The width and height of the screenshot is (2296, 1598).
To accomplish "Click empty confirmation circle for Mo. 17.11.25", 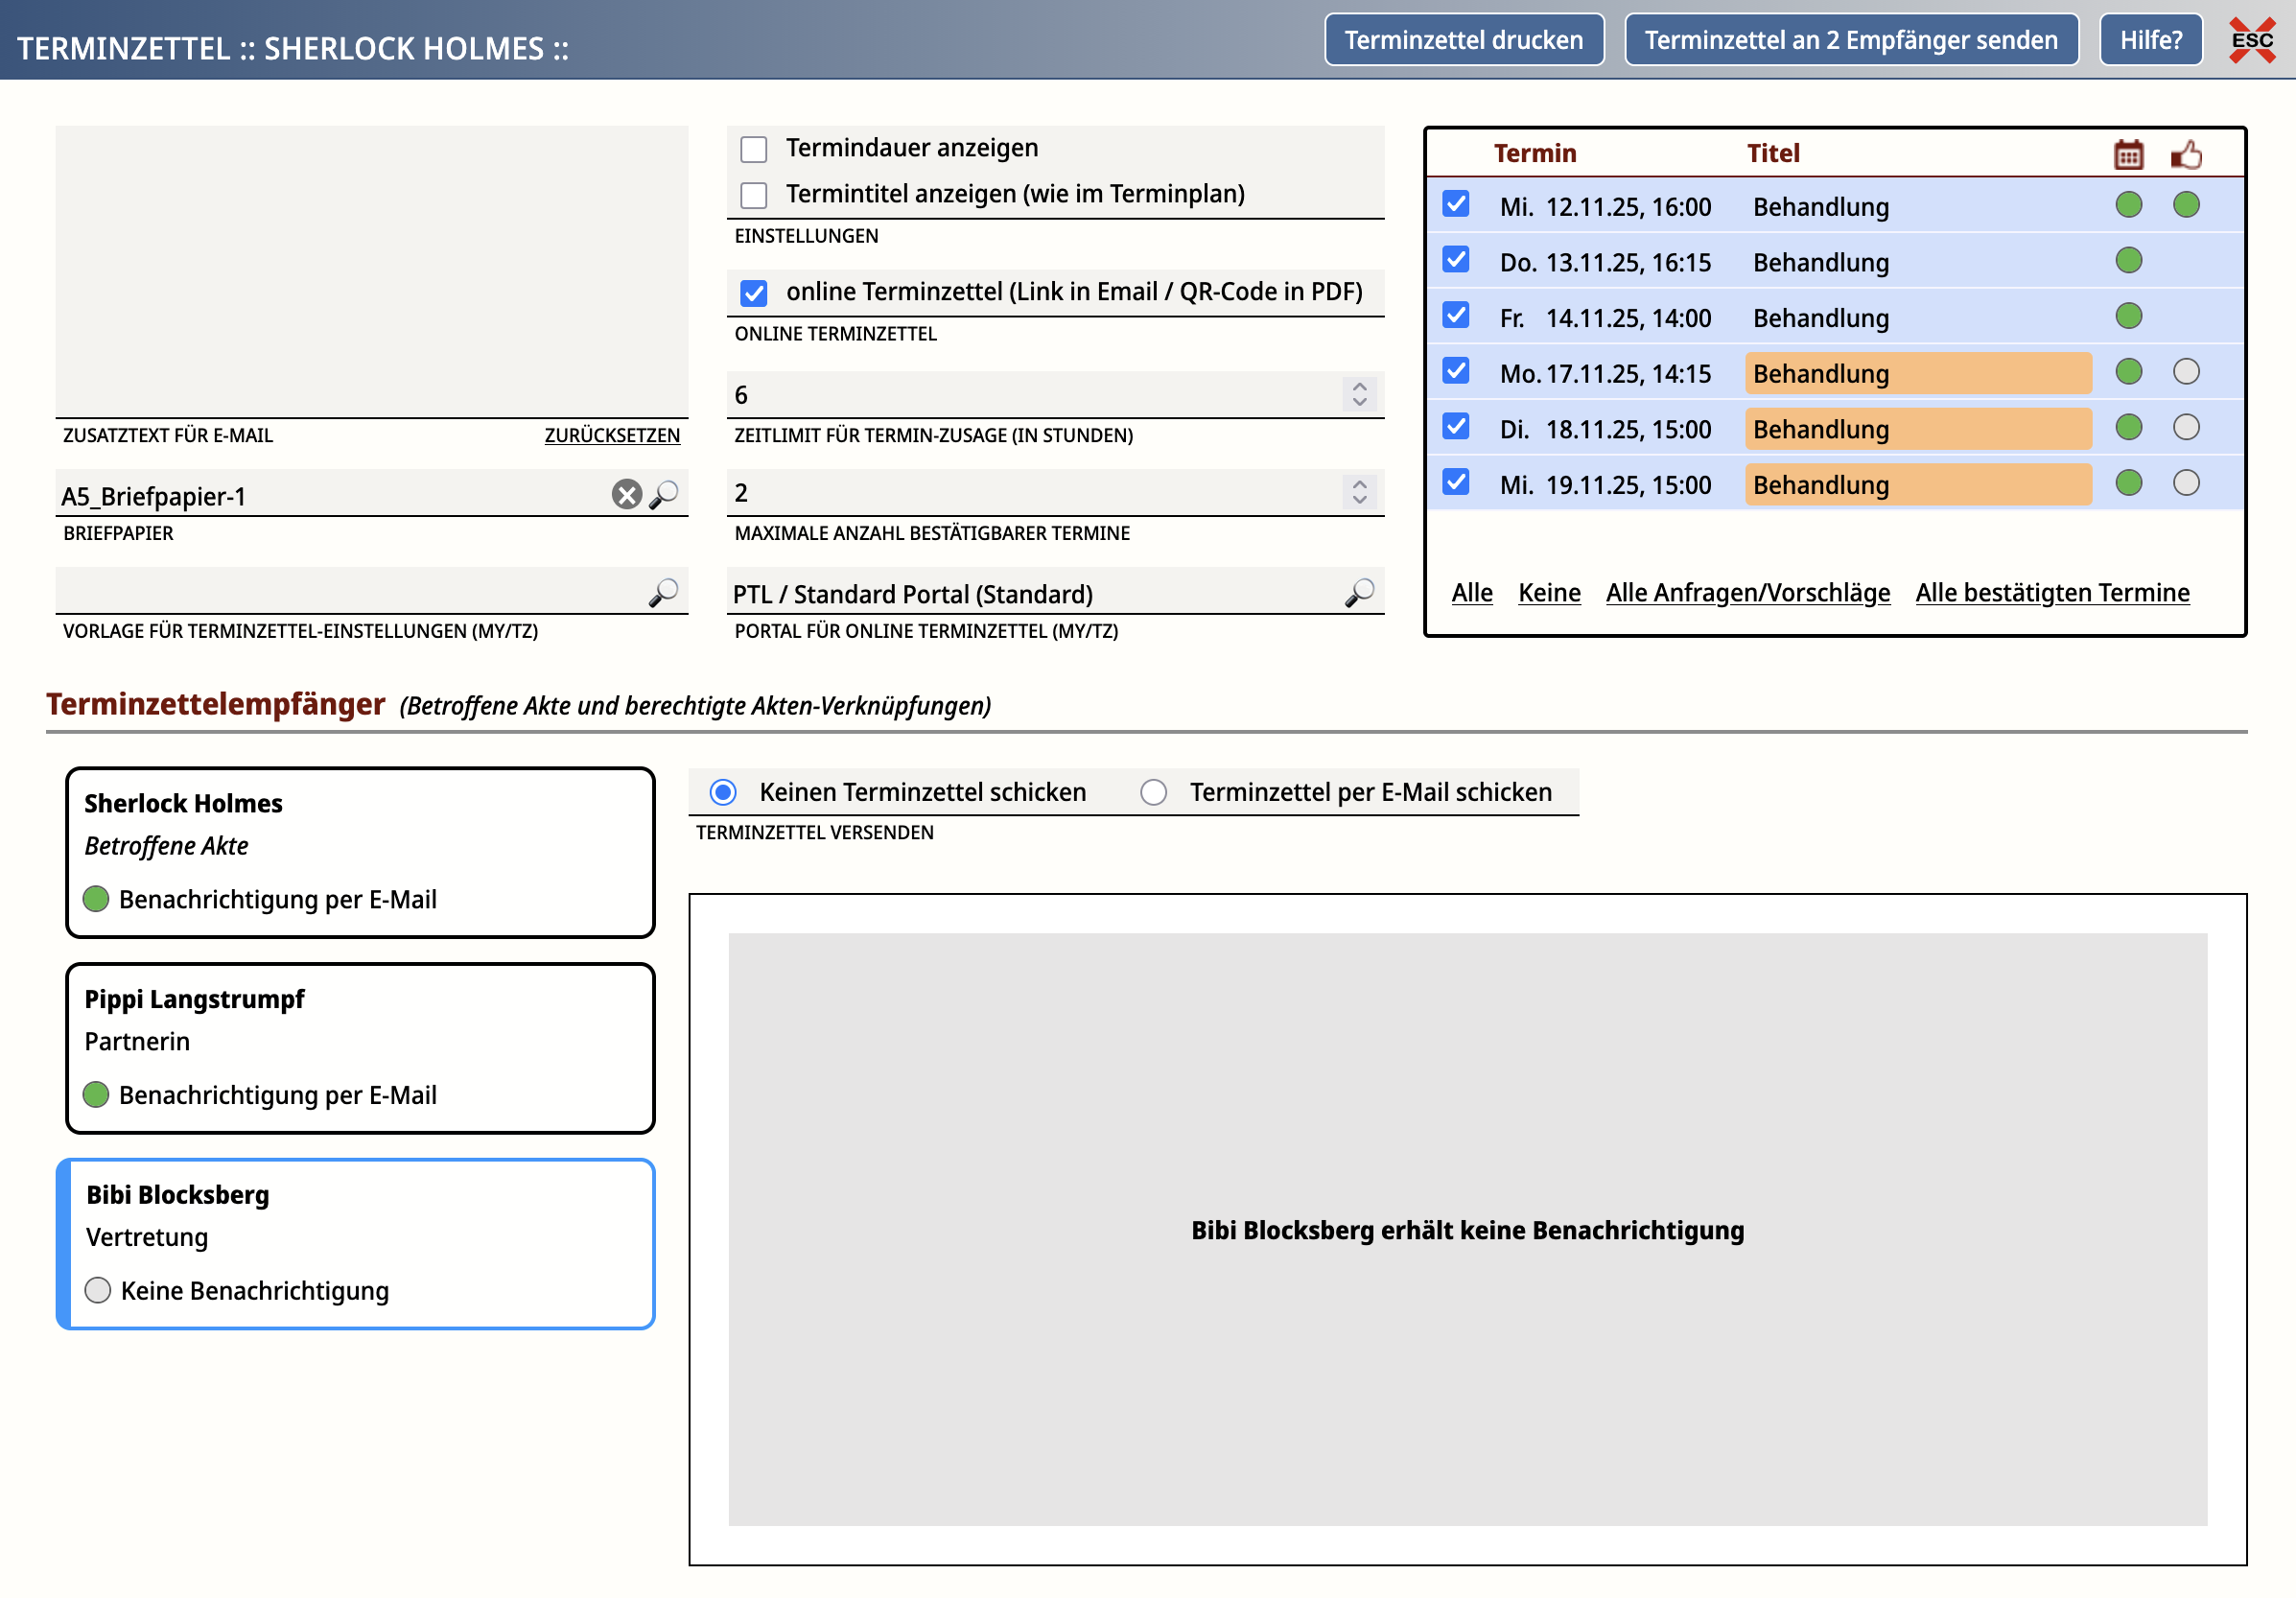I will pos(2186,372).
